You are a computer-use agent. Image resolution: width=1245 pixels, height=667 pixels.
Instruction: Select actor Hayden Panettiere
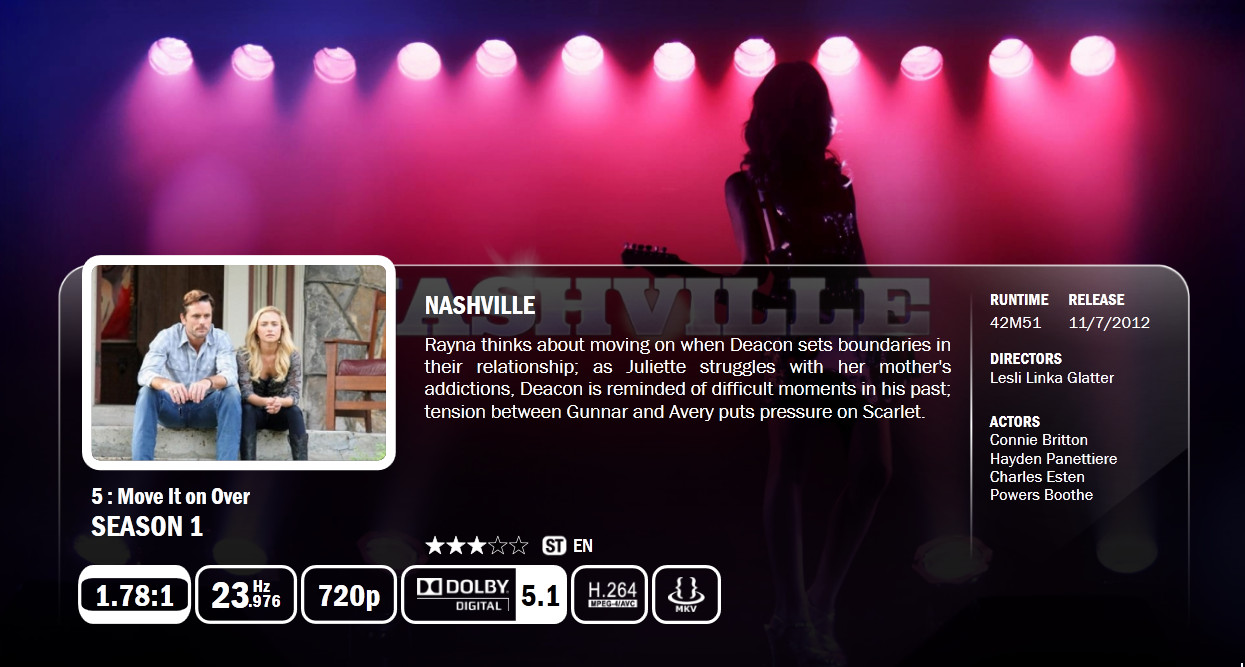[1054, 459]
